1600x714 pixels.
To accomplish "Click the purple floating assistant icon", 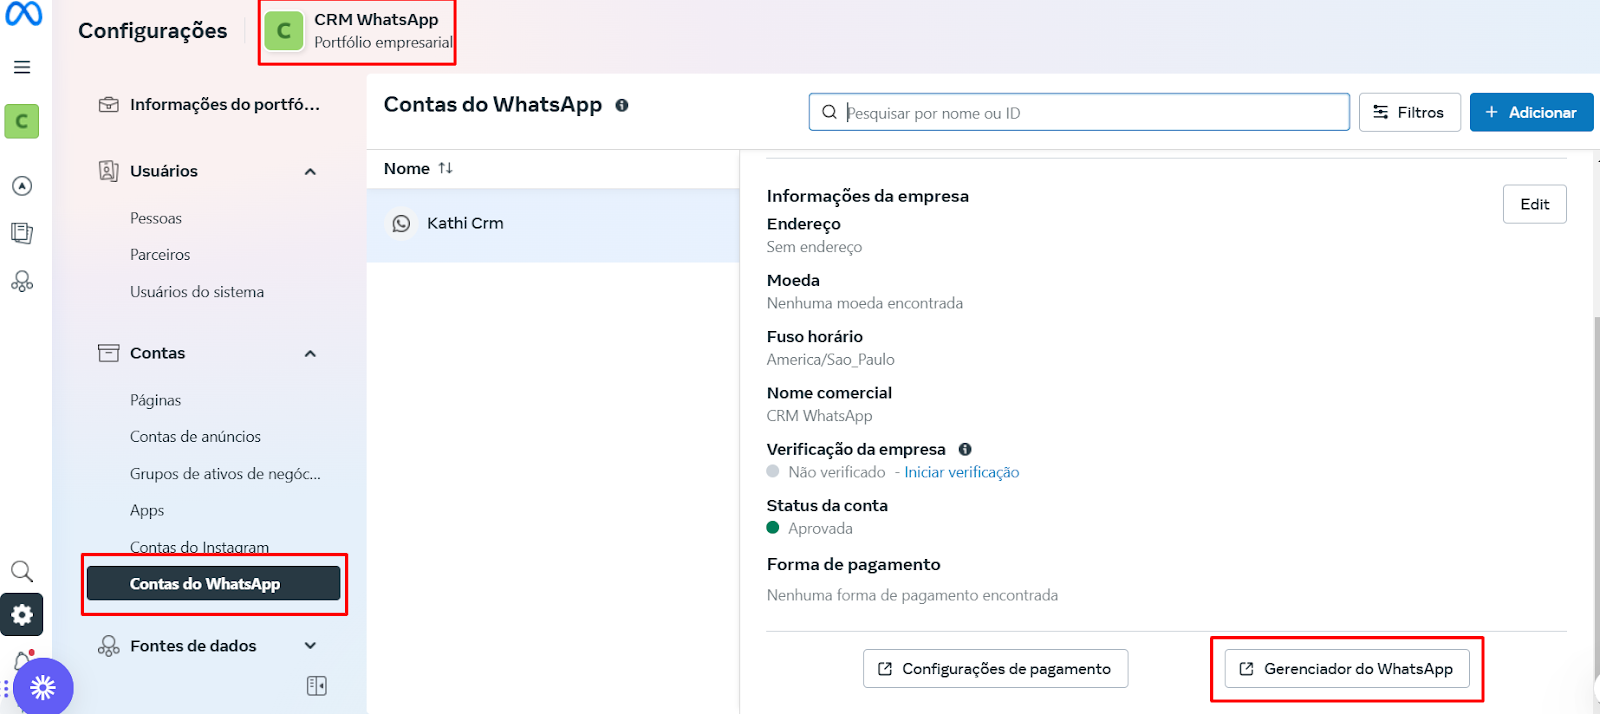I will coord(43,687).
